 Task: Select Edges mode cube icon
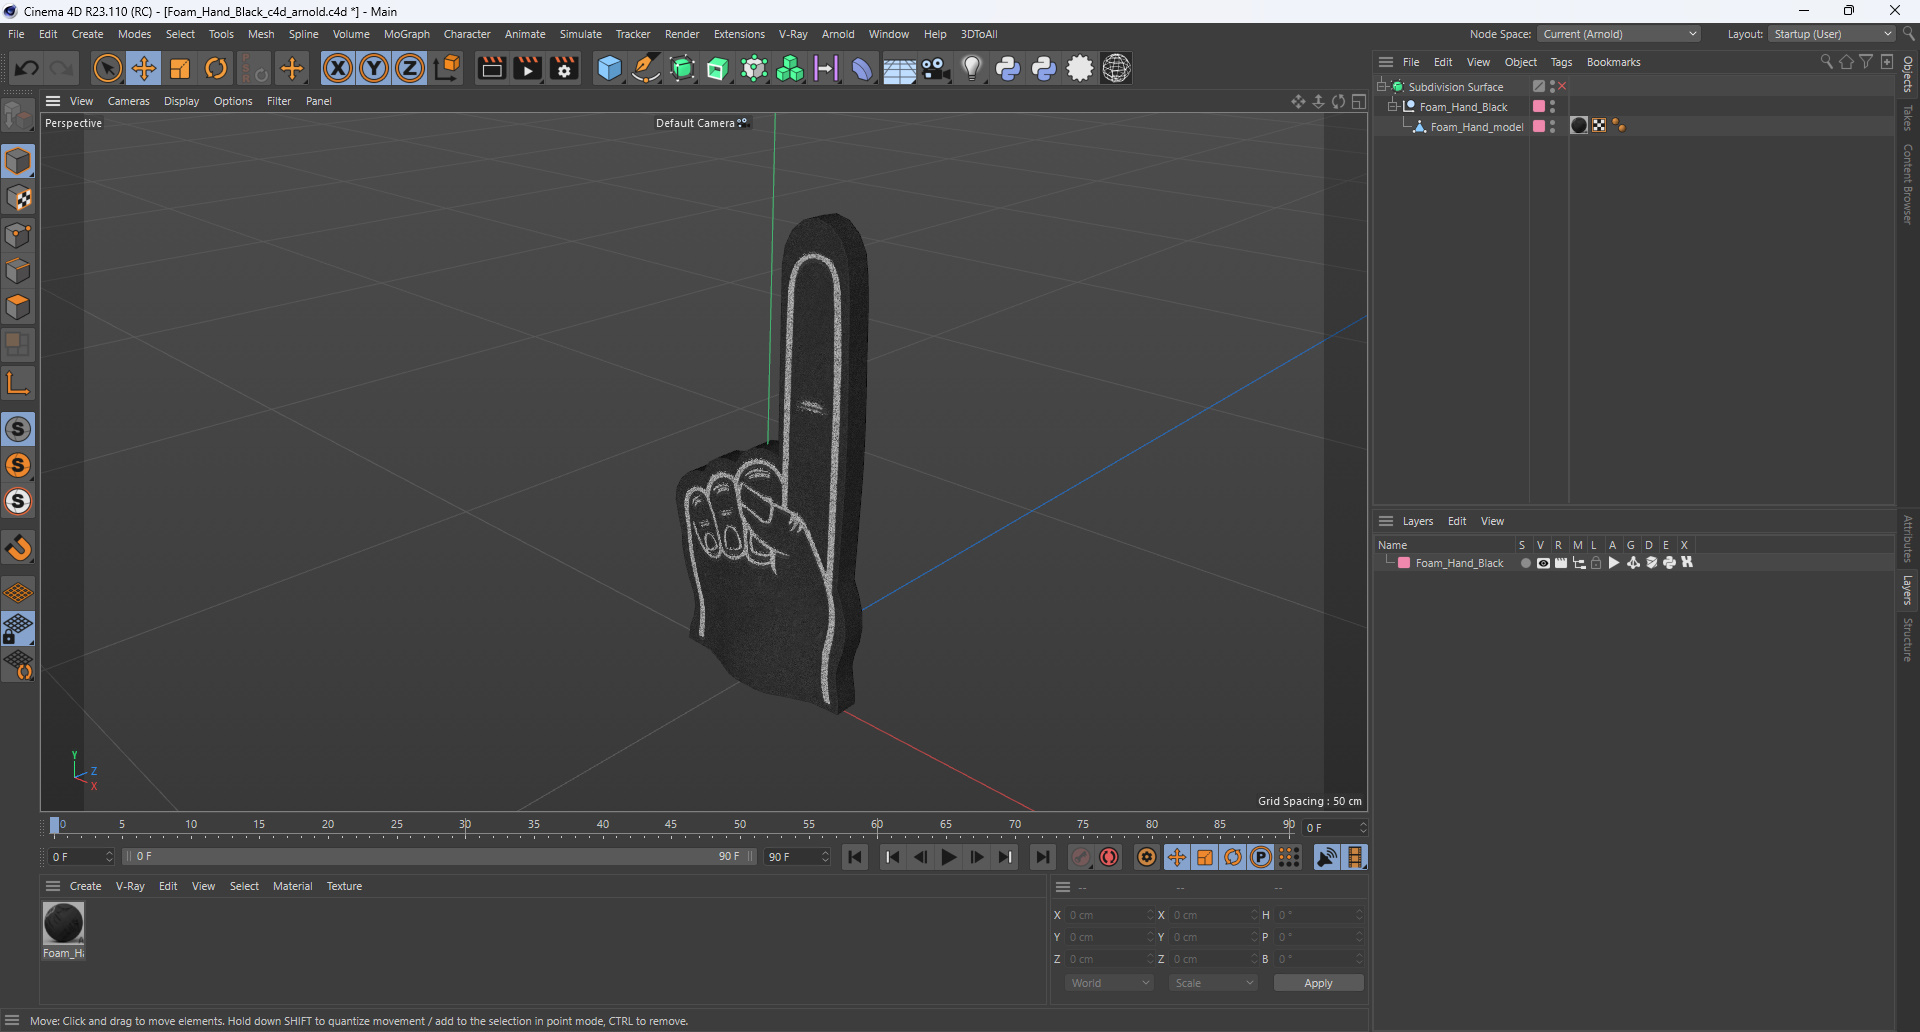(18, 271)
